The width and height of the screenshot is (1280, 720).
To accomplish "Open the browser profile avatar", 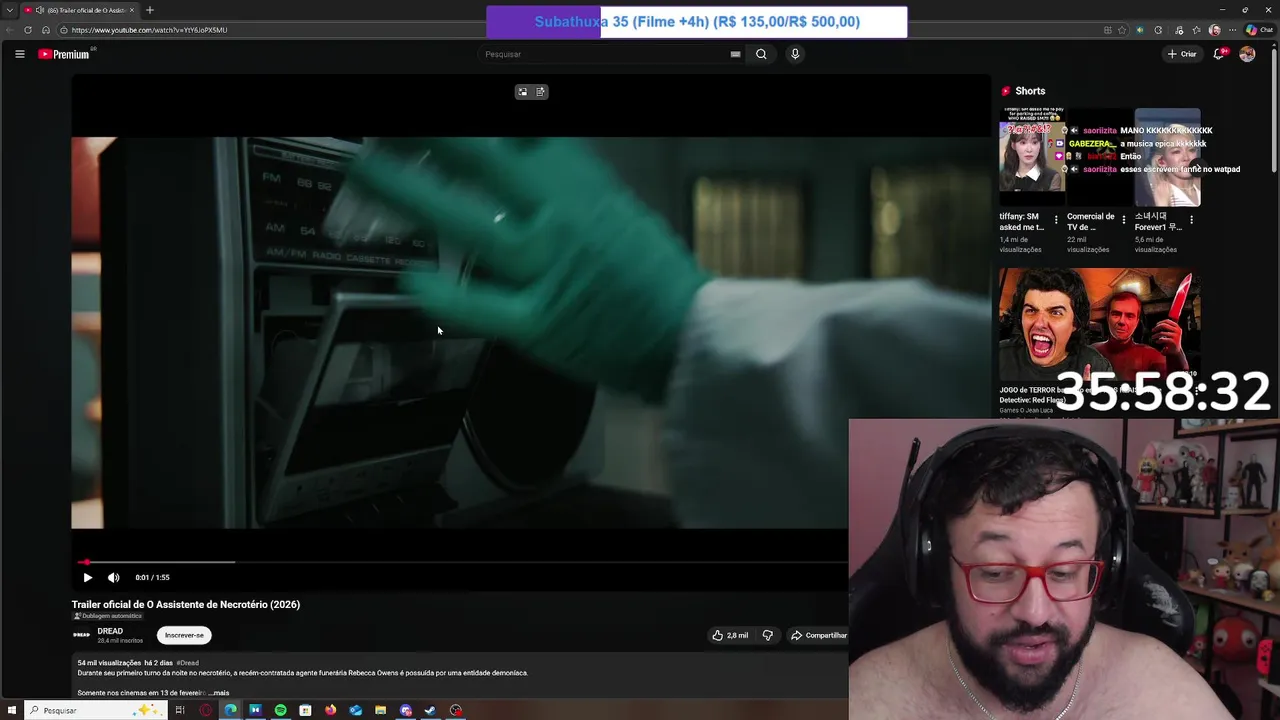I will pos(1215,30).
